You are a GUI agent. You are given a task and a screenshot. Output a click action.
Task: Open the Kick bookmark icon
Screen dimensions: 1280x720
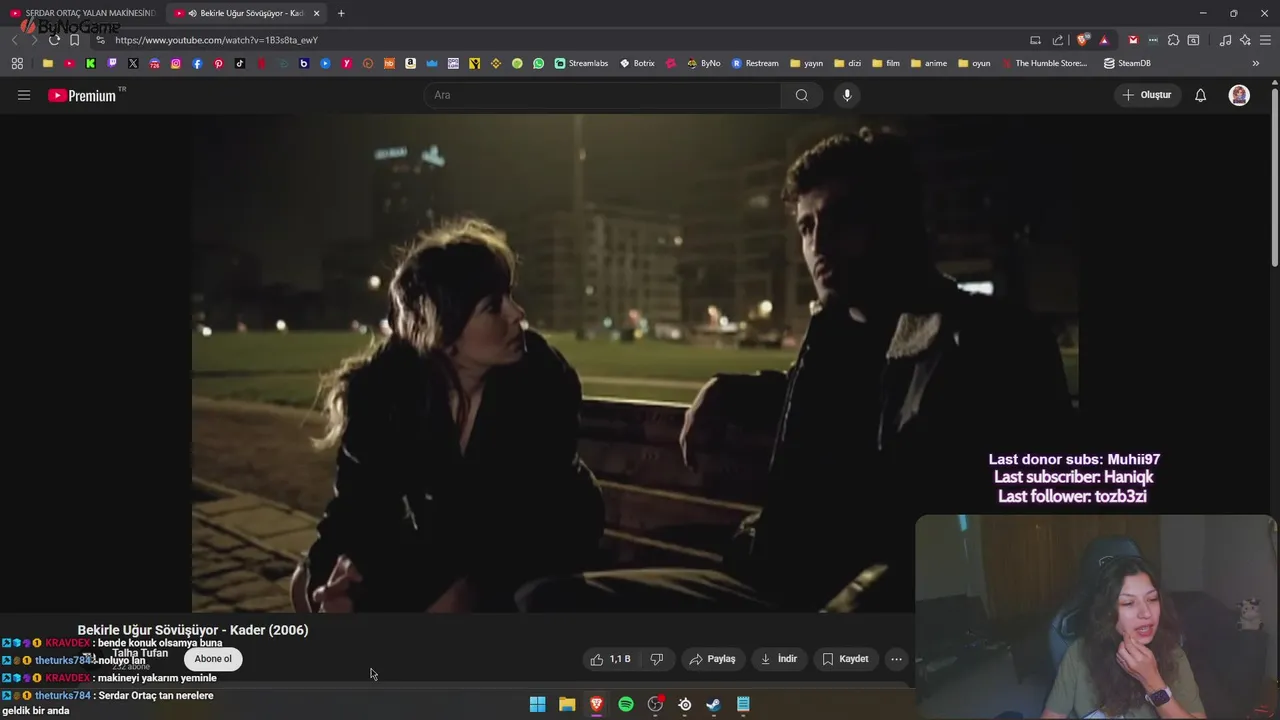click(x=90, y=63)
